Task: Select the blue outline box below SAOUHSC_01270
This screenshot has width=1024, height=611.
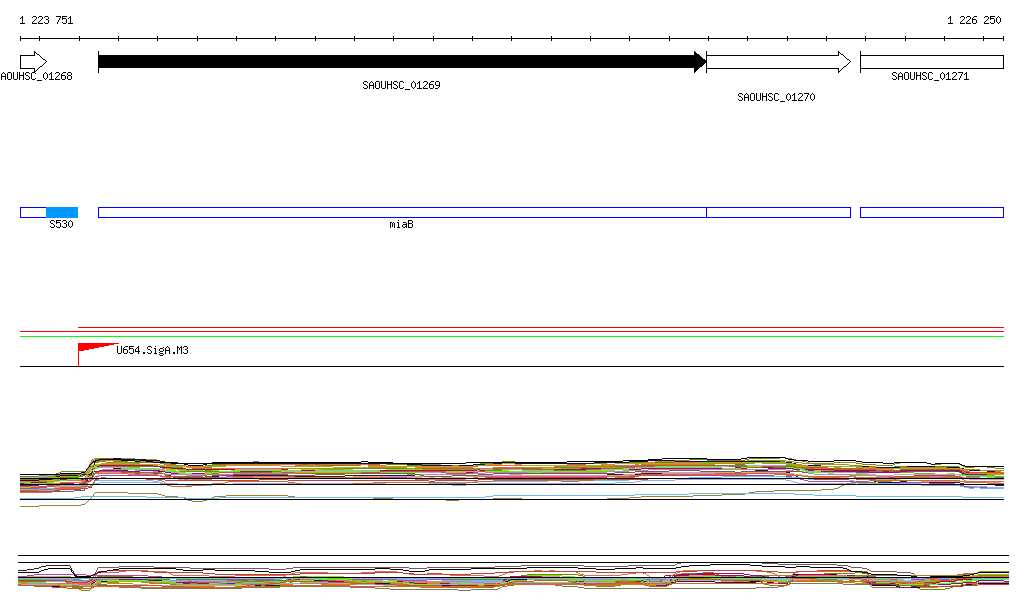Action: click(778, 212)
